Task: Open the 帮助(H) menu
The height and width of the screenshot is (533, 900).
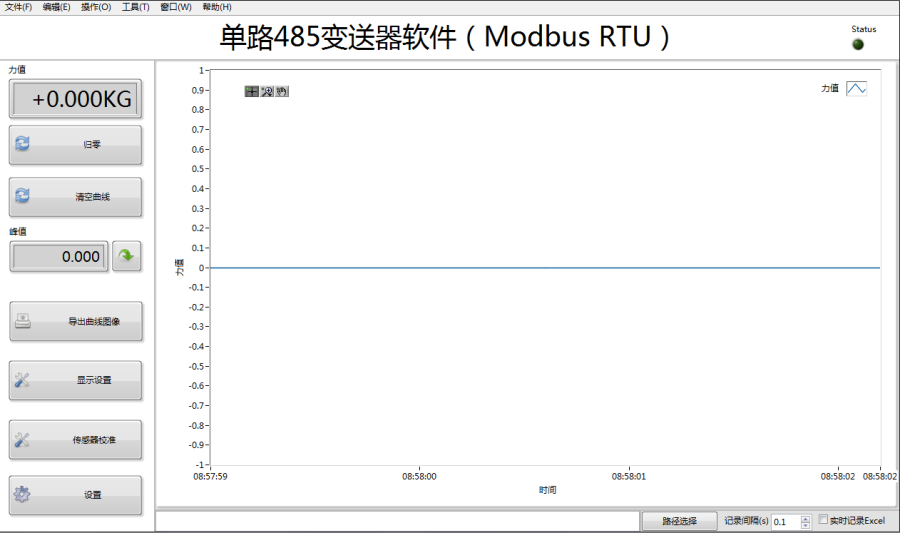Action: [216, 7]
